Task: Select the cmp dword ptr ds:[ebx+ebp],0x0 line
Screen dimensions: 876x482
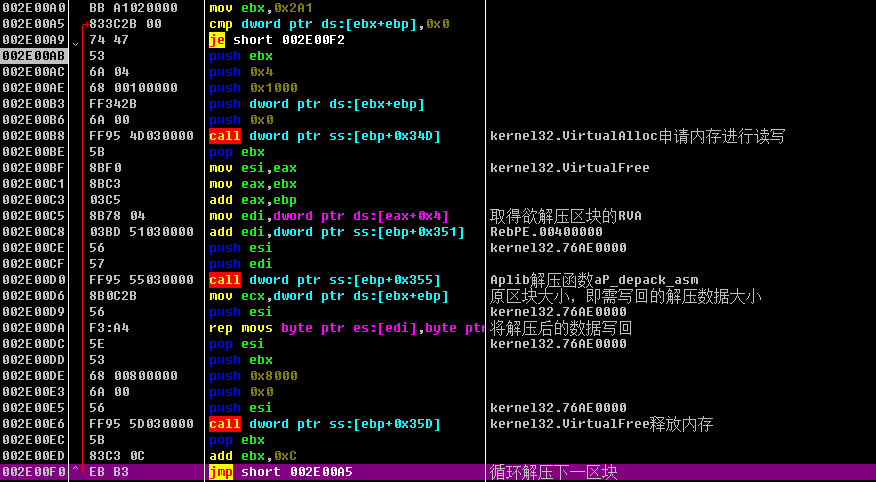Action: click(330, 24)
